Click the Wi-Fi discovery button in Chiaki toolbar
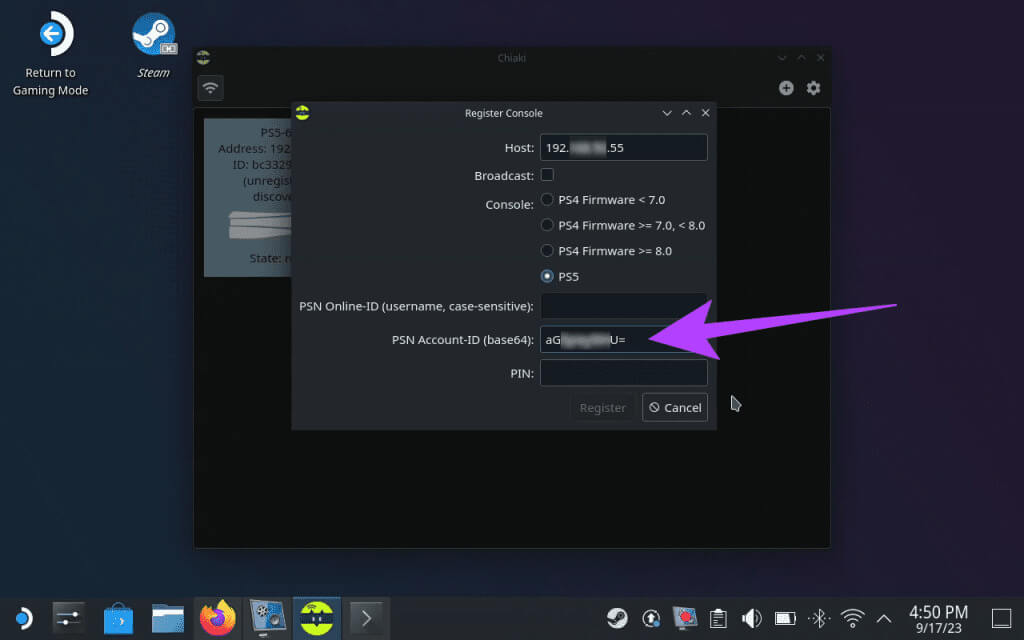 click(210, 88)
